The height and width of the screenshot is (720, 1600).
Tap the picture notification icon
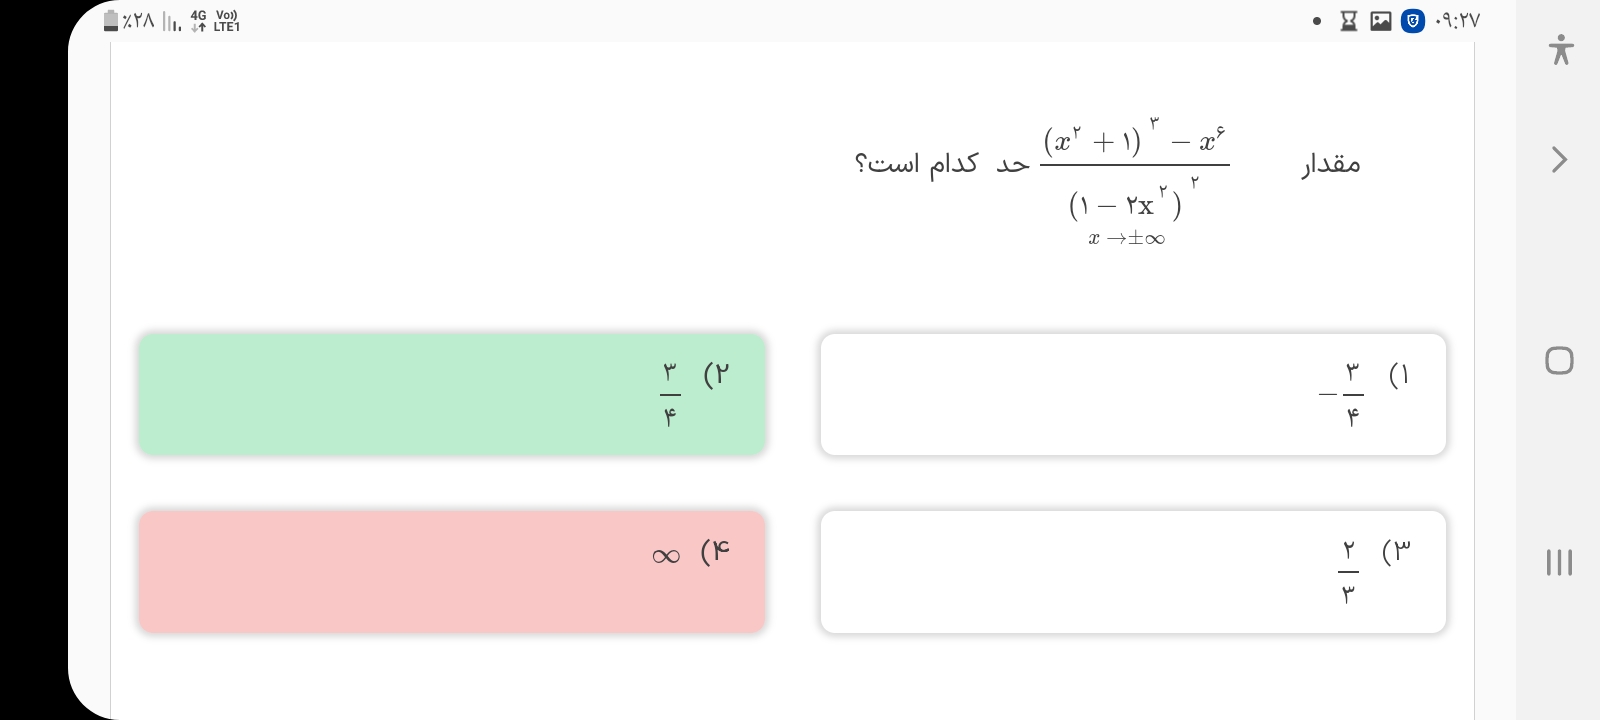1381,21
